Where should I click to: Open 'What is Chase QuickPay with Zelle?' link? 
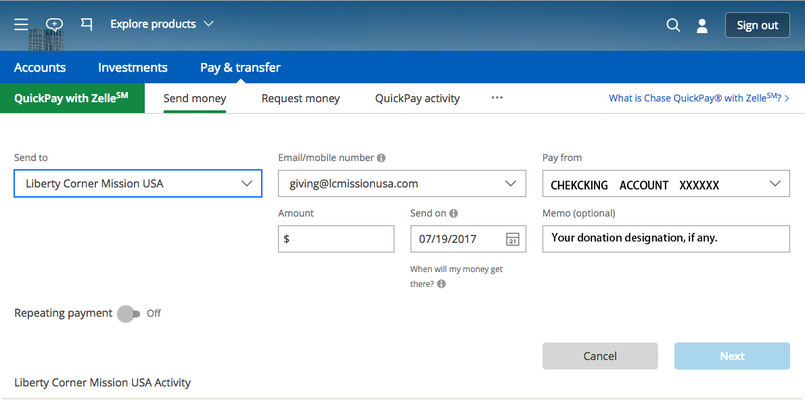[699, 98]
